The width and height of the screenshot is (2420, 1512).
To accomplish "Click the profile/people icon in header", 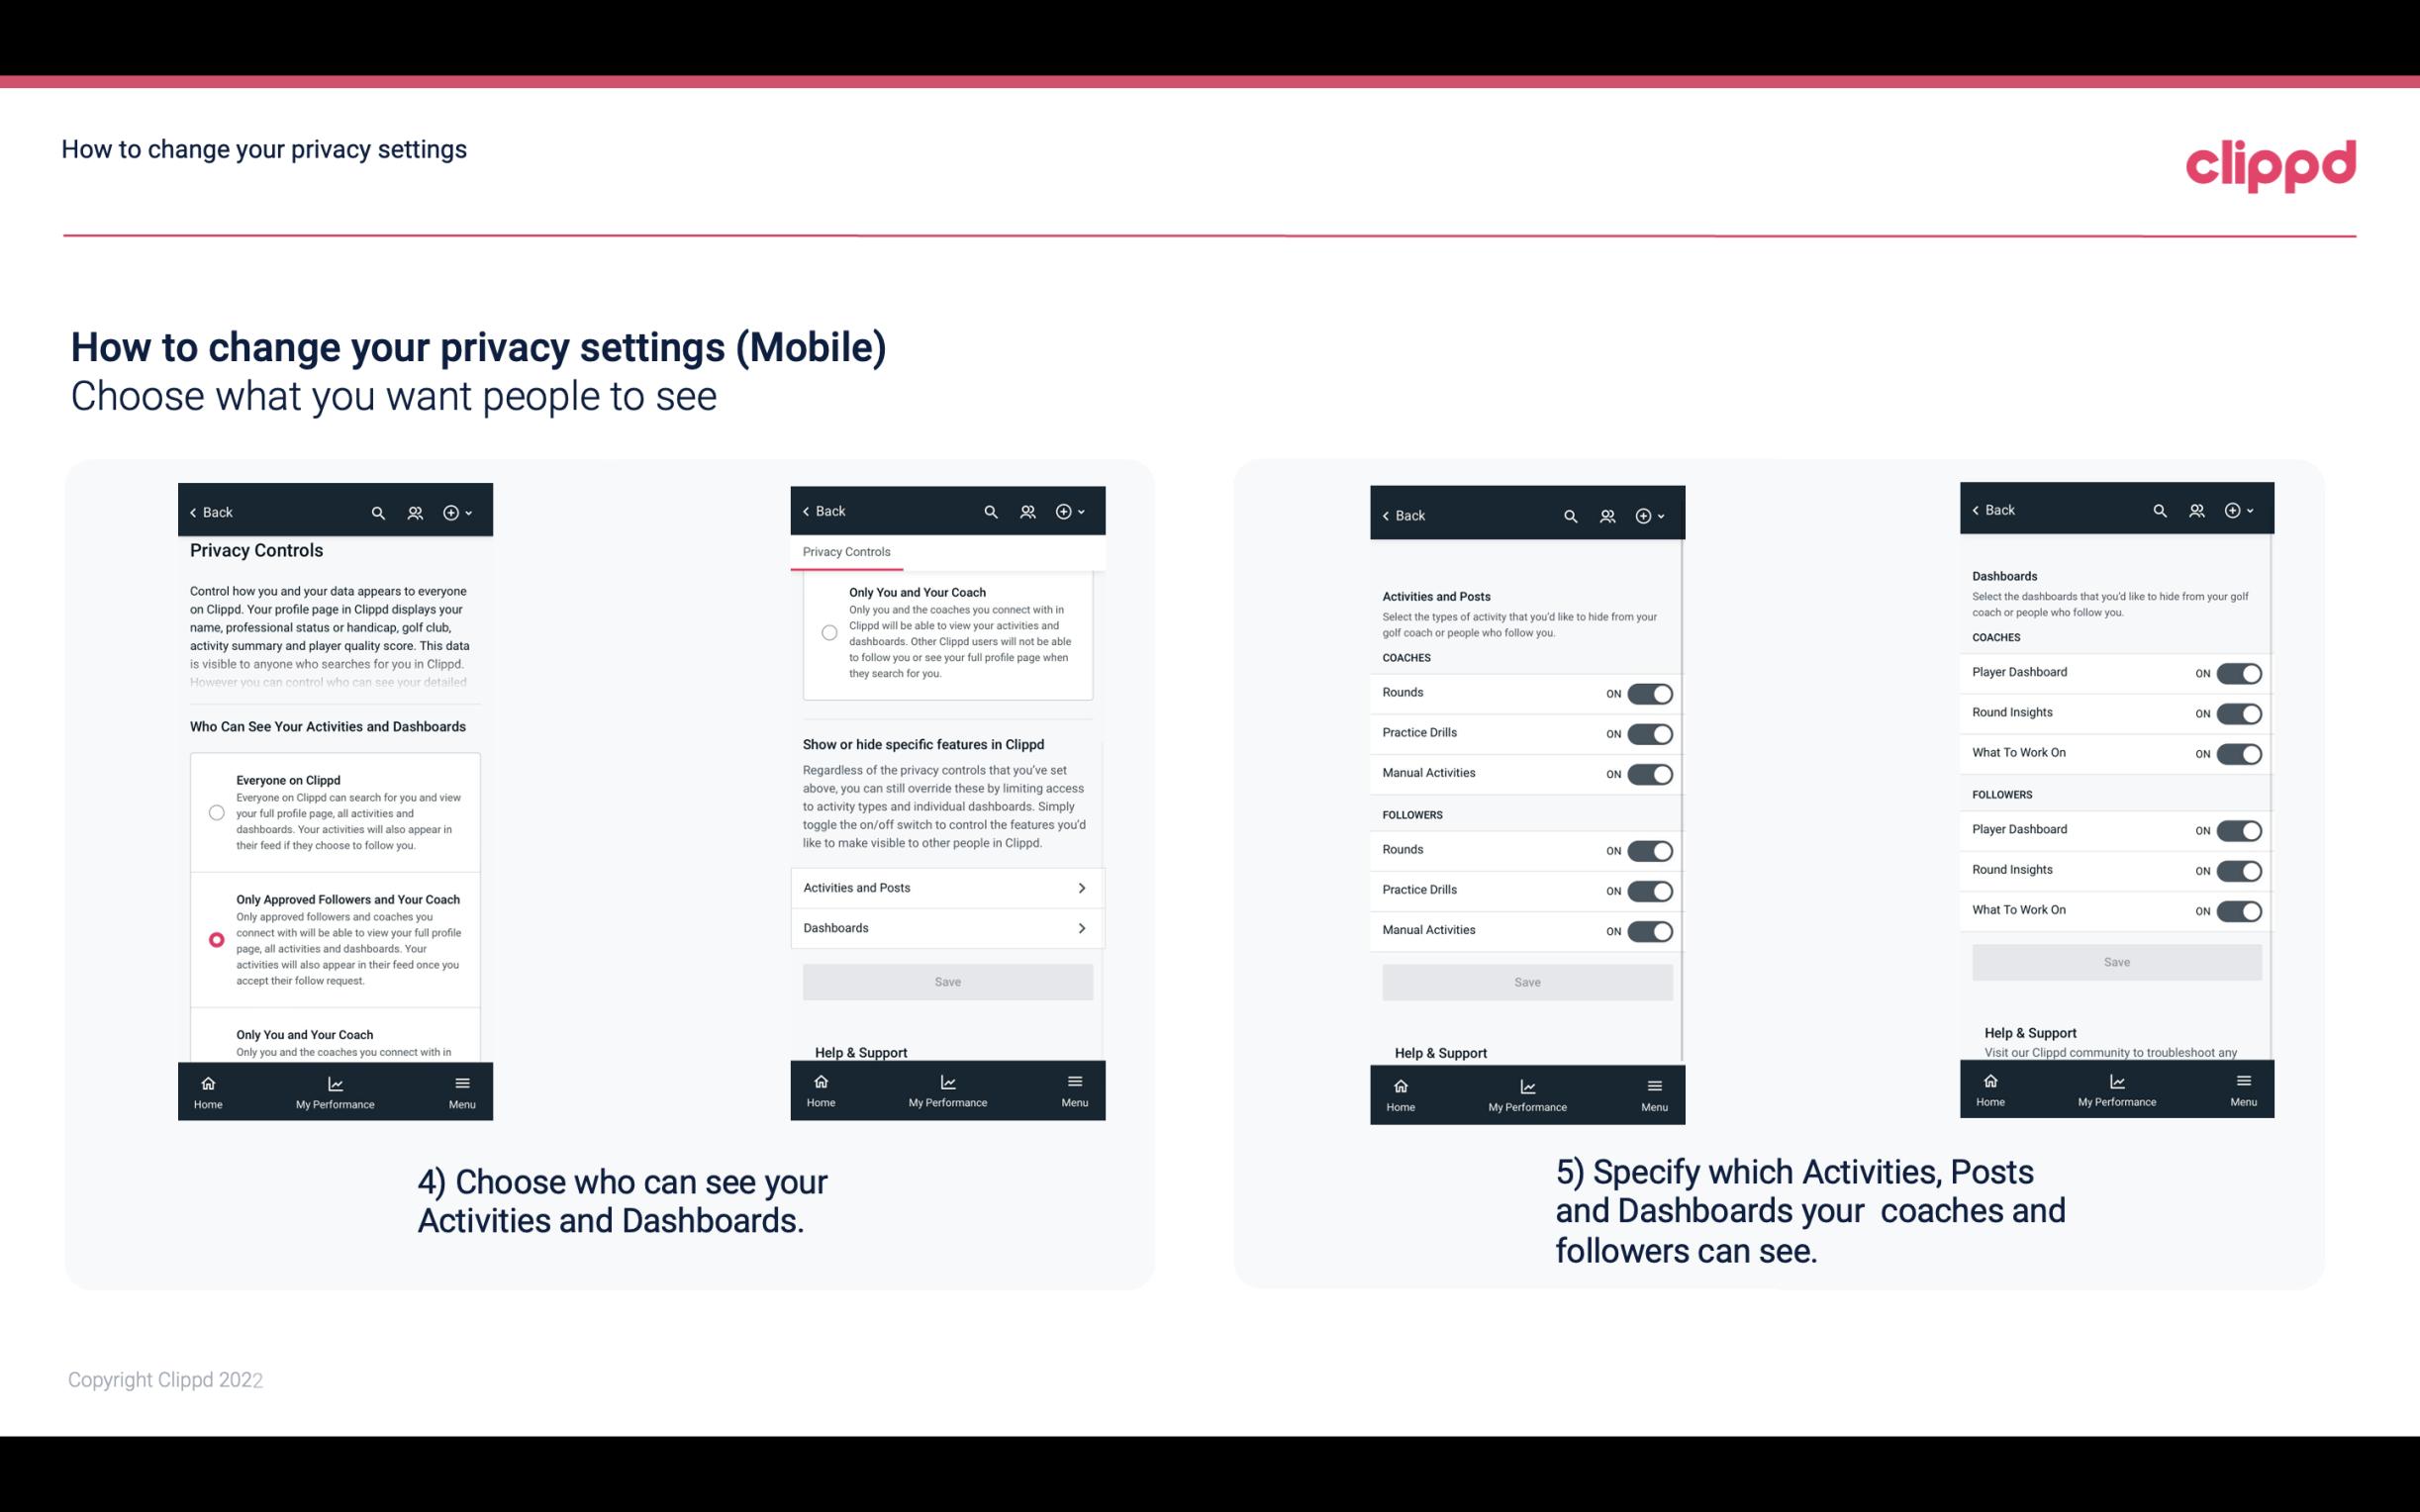I will (x=415, y=511).
